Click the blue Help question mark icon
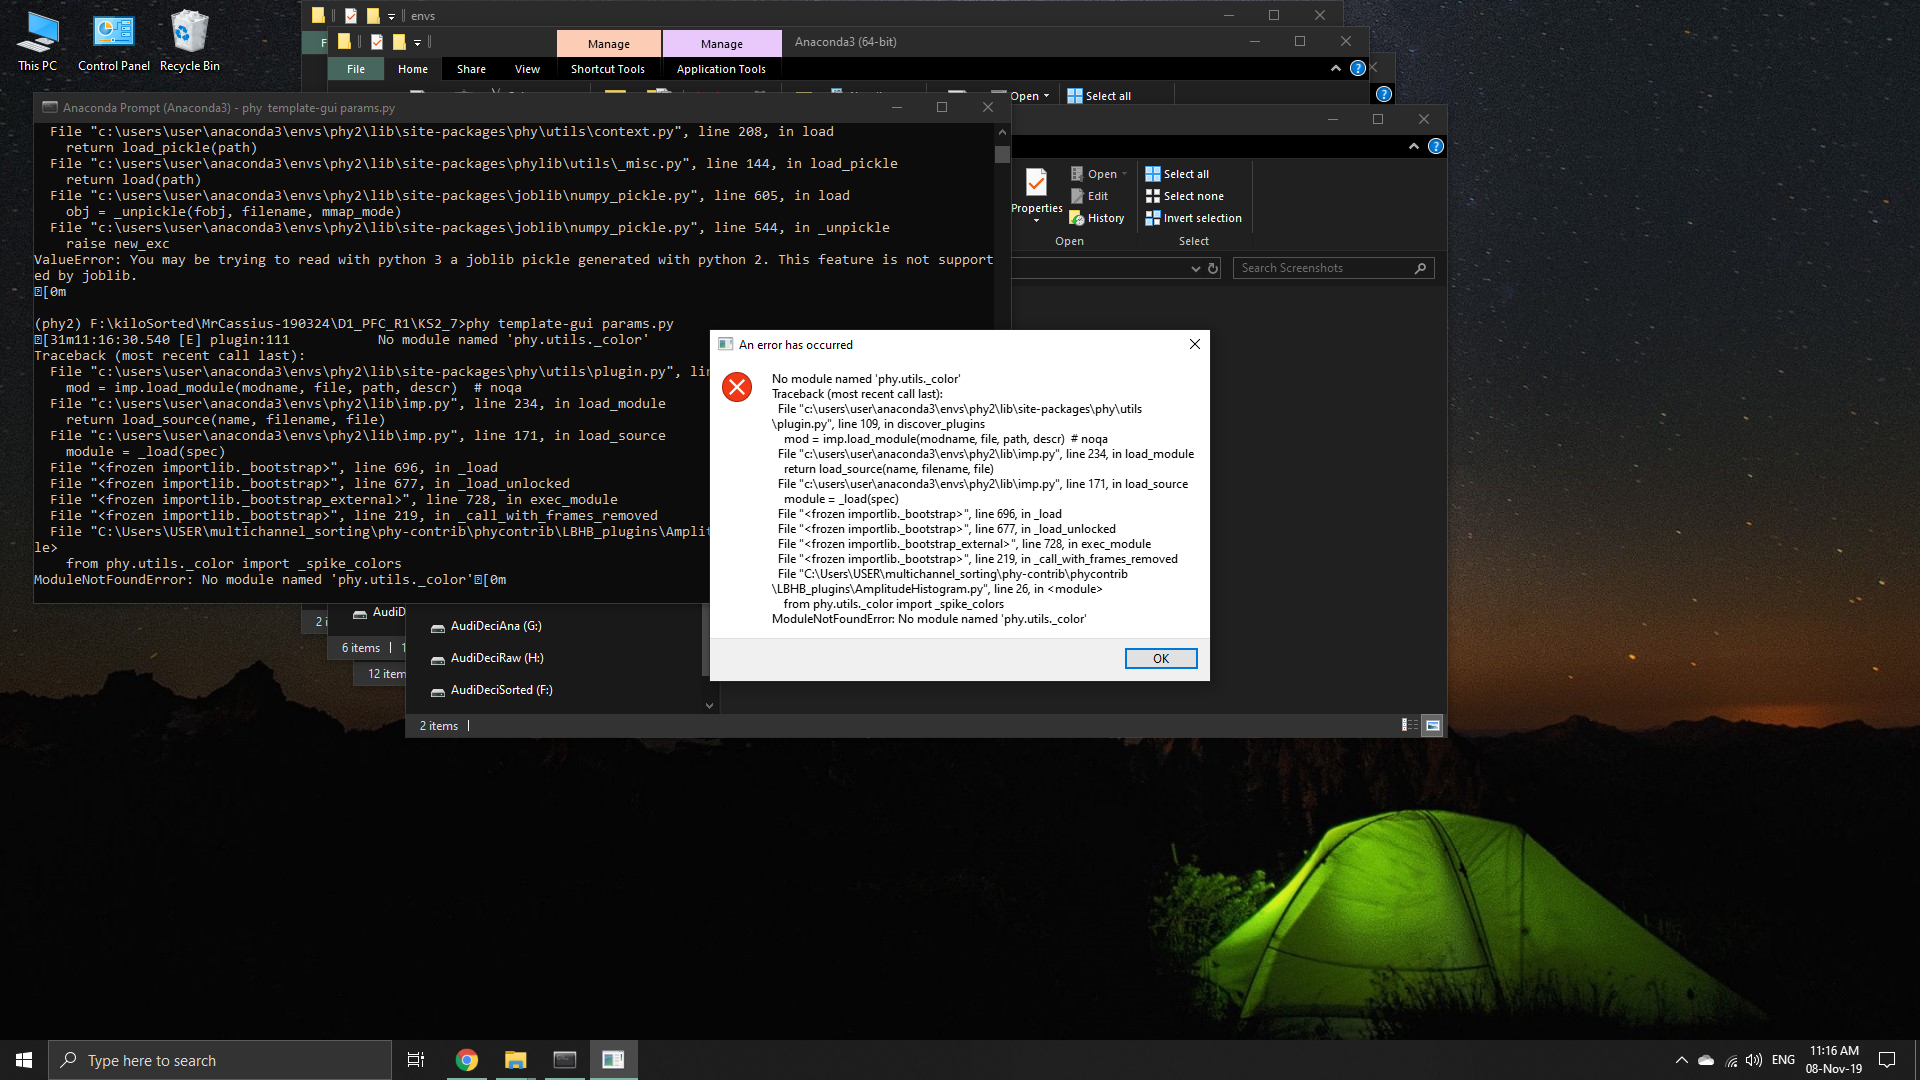Image resolution: width=1920 pixels, height=1080 pixels. (1437, 146)
